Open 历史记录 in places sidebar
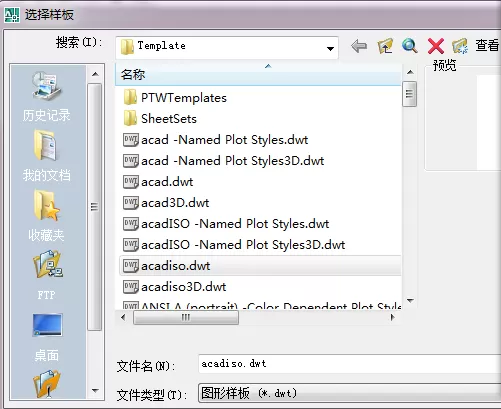501x409 pixels. (47, 96)
